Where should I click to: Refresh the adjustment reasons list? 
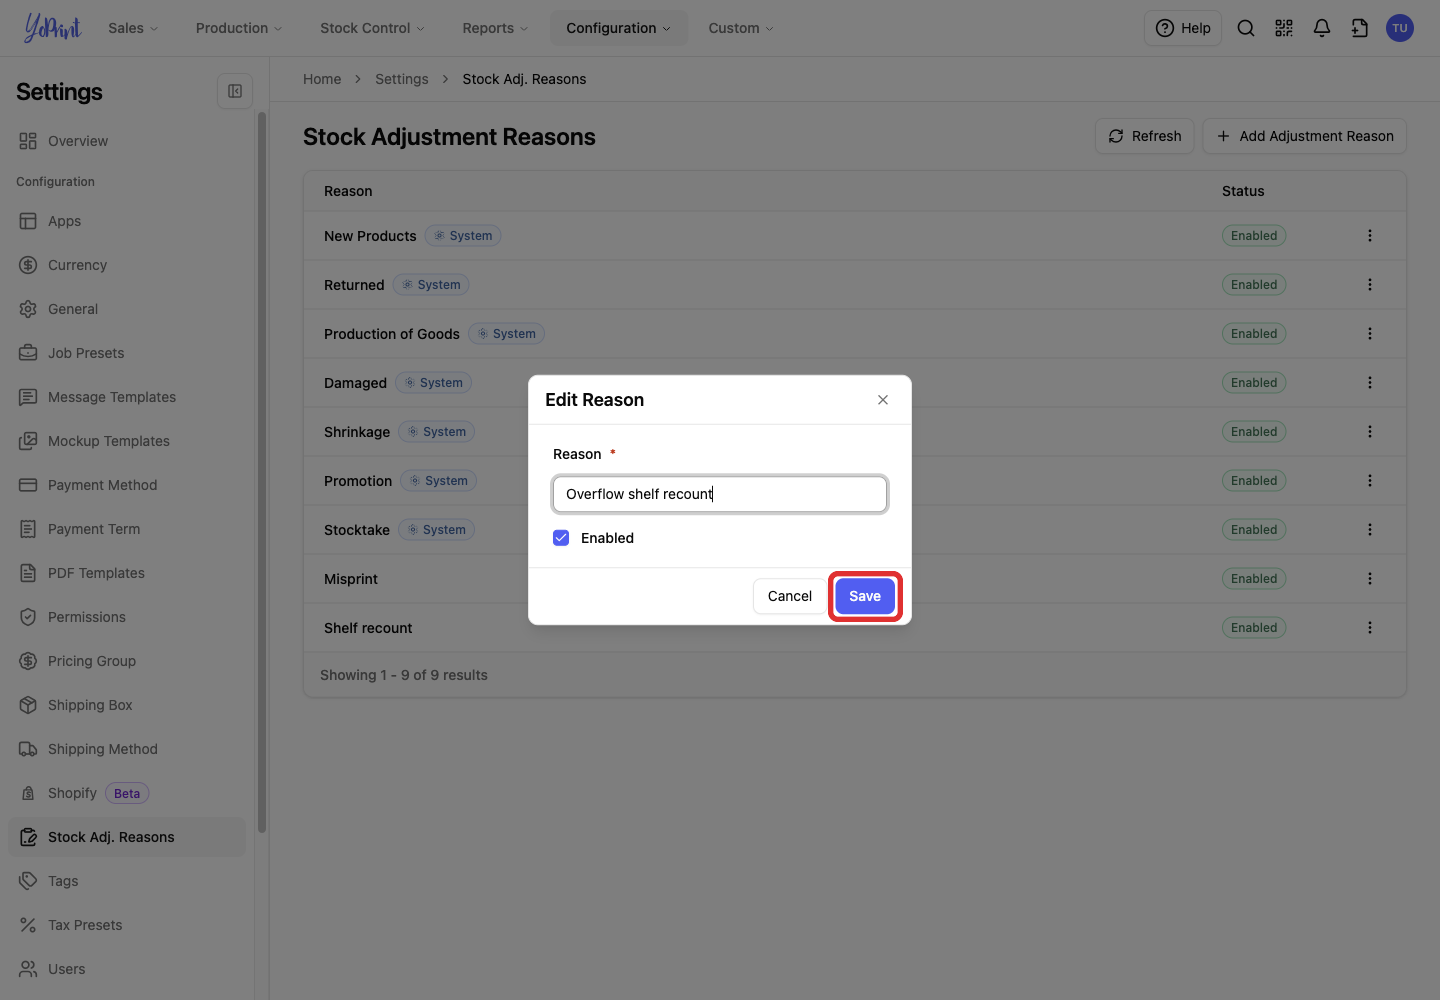pyautogui.click(x=1145, y=136)
